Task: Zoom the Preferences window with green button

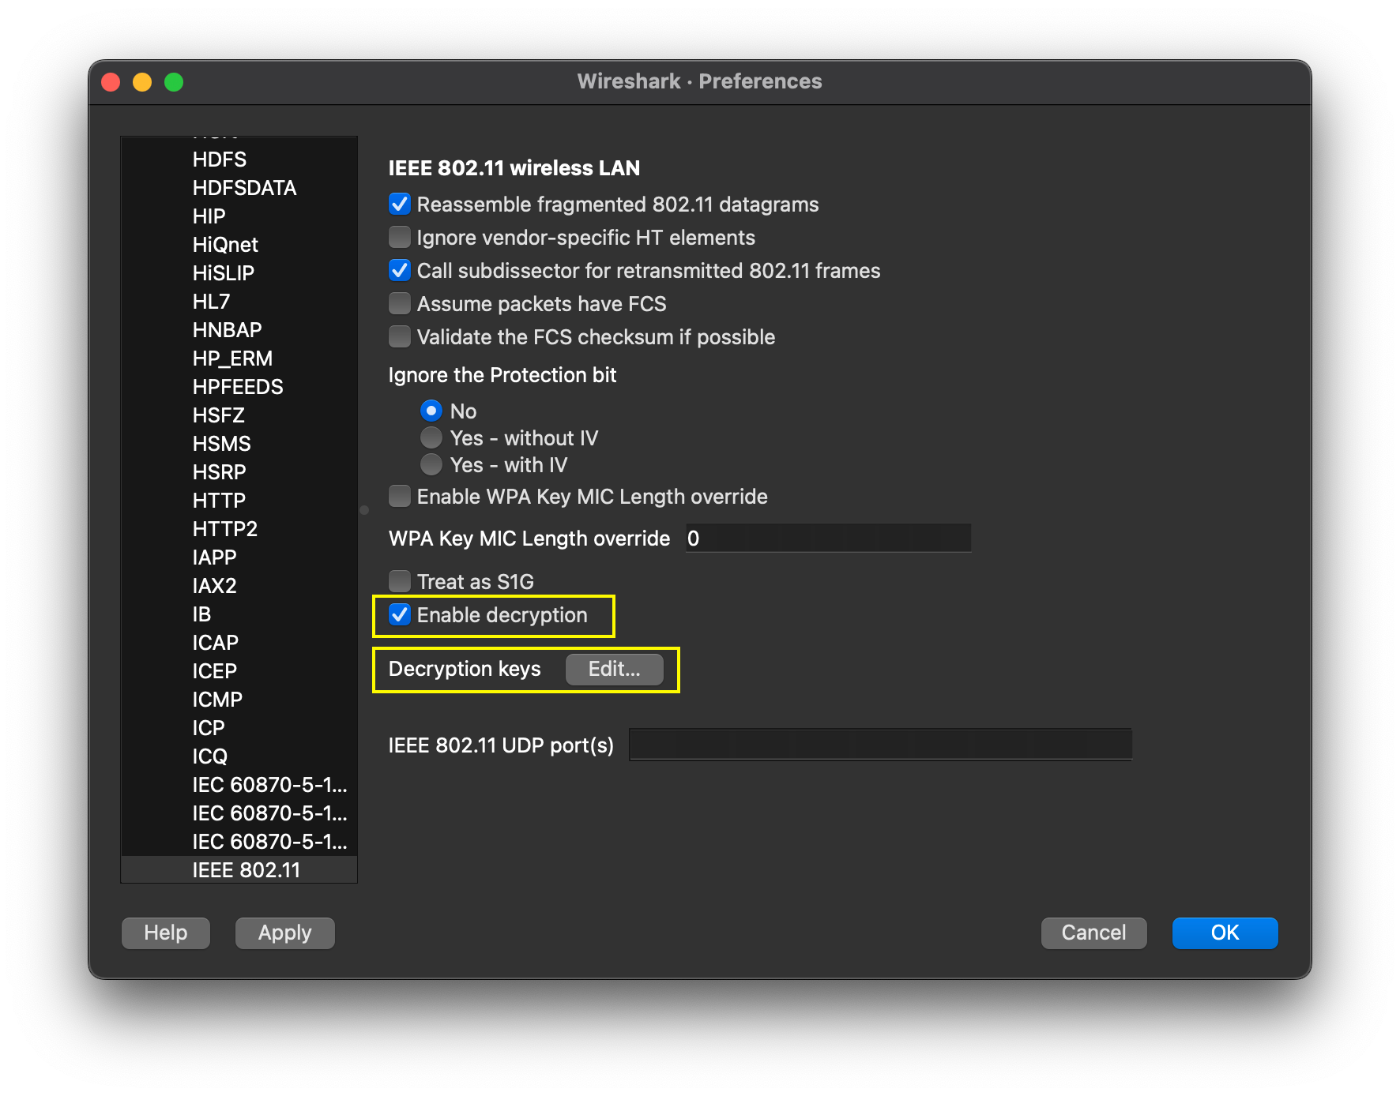Action: [x=174, y=82]
